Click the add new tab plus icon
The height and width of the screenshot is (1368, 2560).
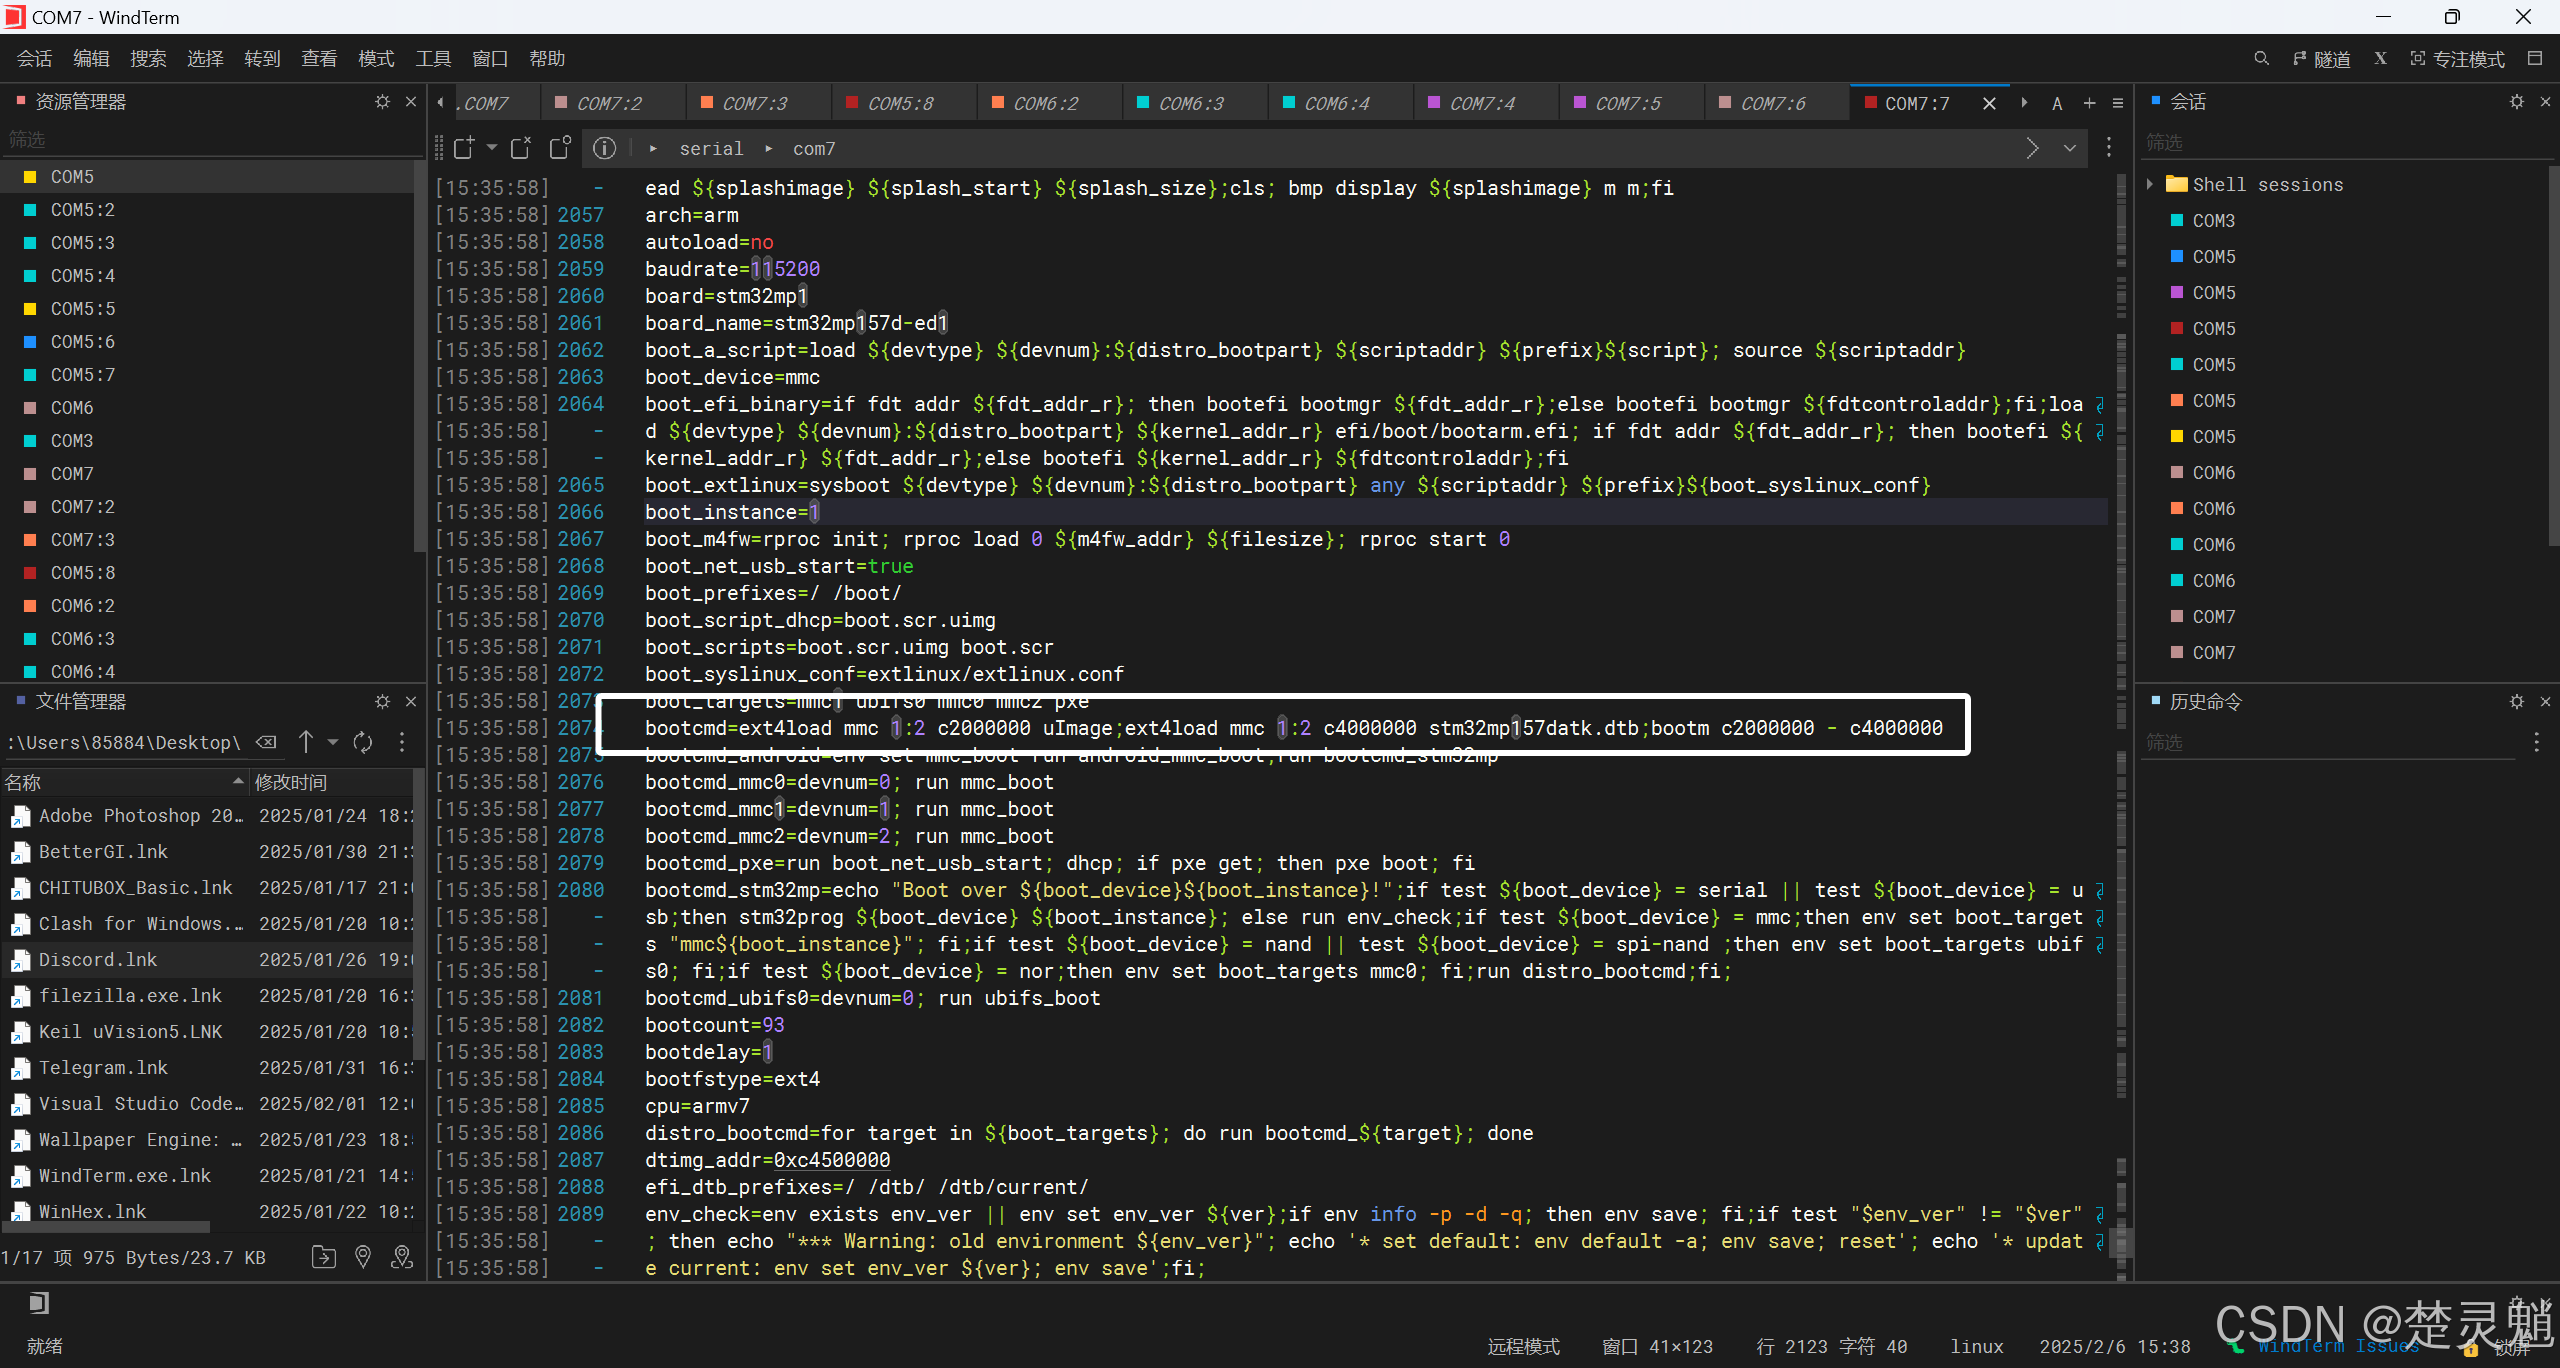point(2089,103)
